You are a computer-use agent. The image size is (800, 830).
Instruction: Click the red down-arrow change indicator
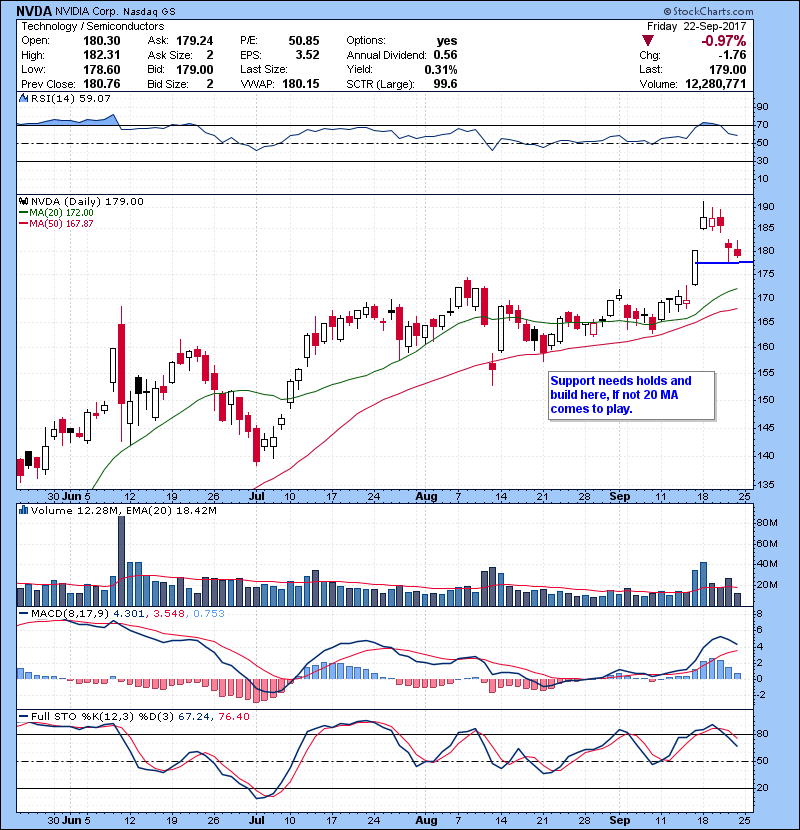pos(648,41)
